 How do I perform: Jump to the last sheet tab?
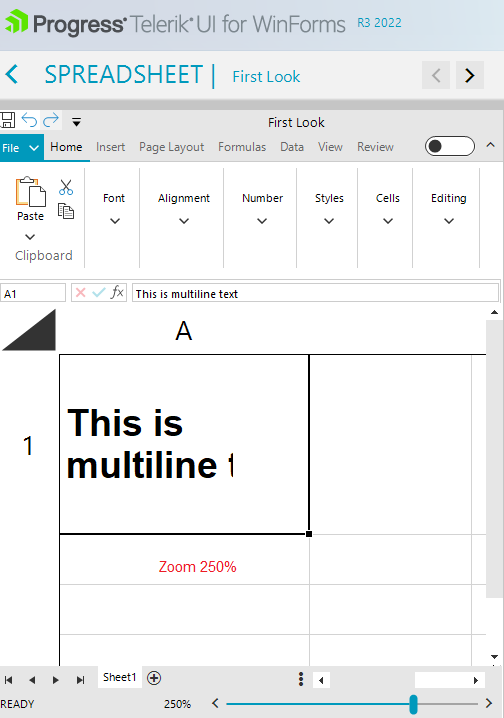point(81,680)
